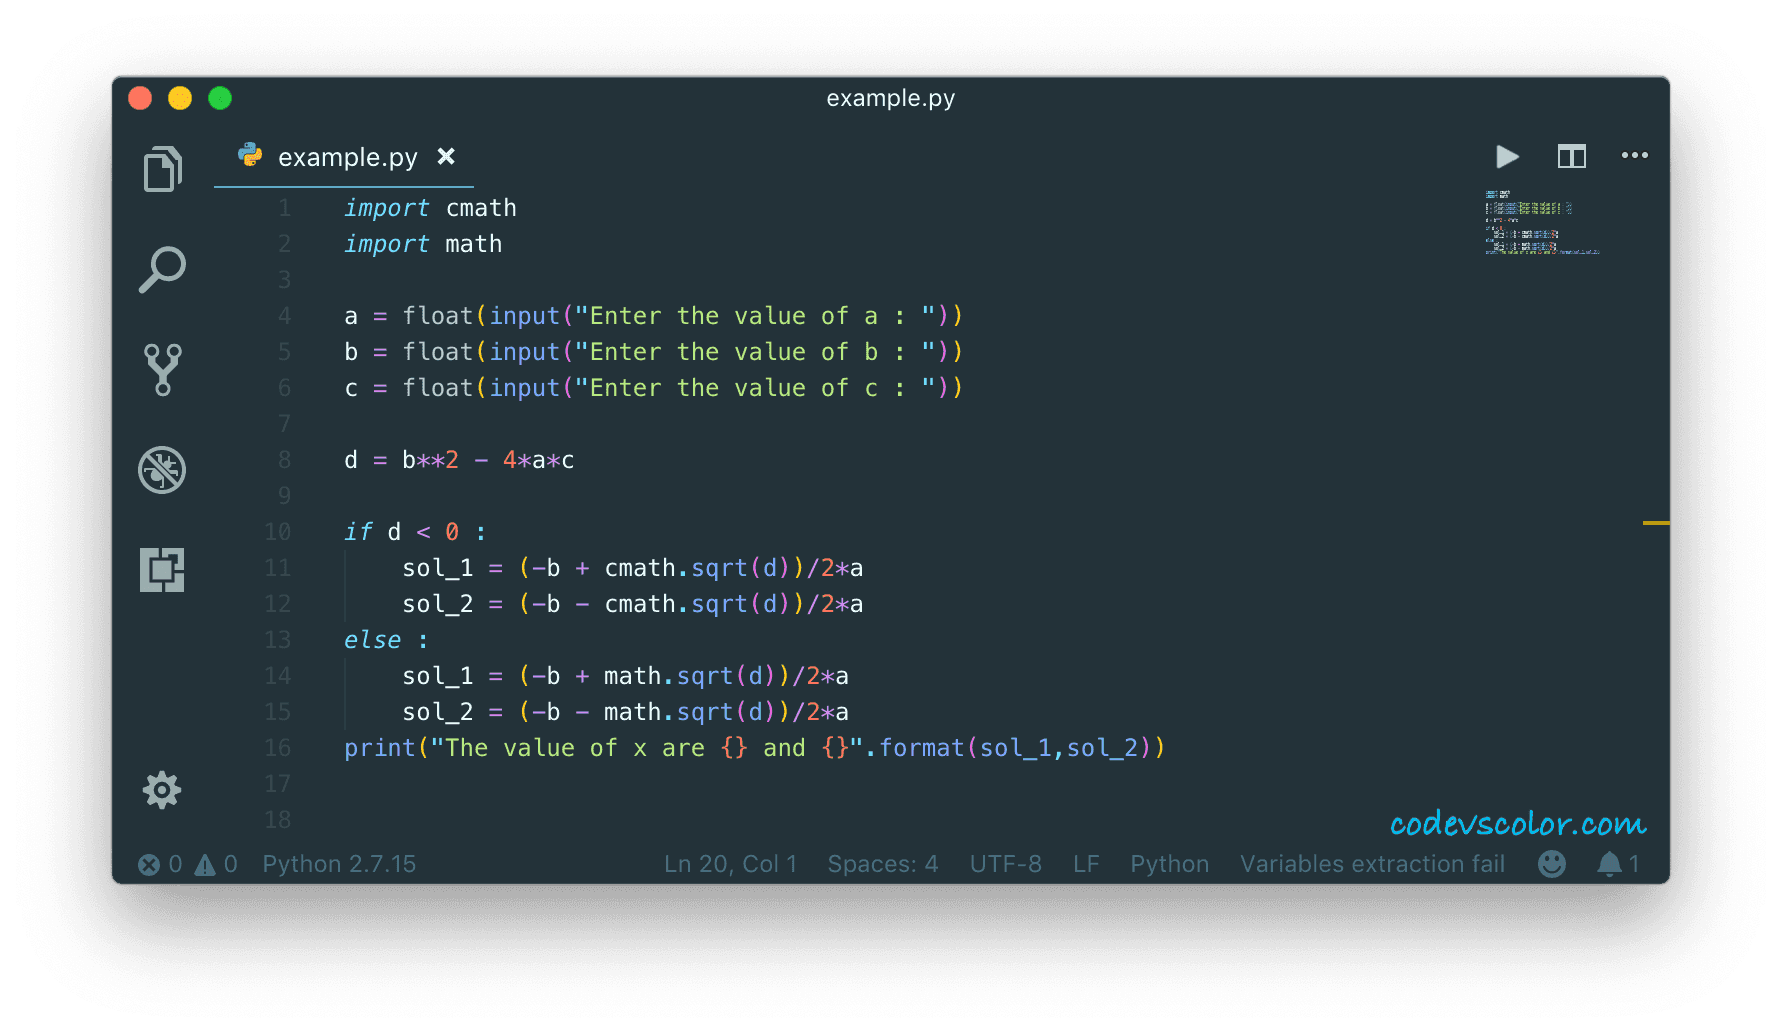Screen dimensions: 1782x1032
Task: Switch line endings by clicking LF
Action: tap(1086, 864)
